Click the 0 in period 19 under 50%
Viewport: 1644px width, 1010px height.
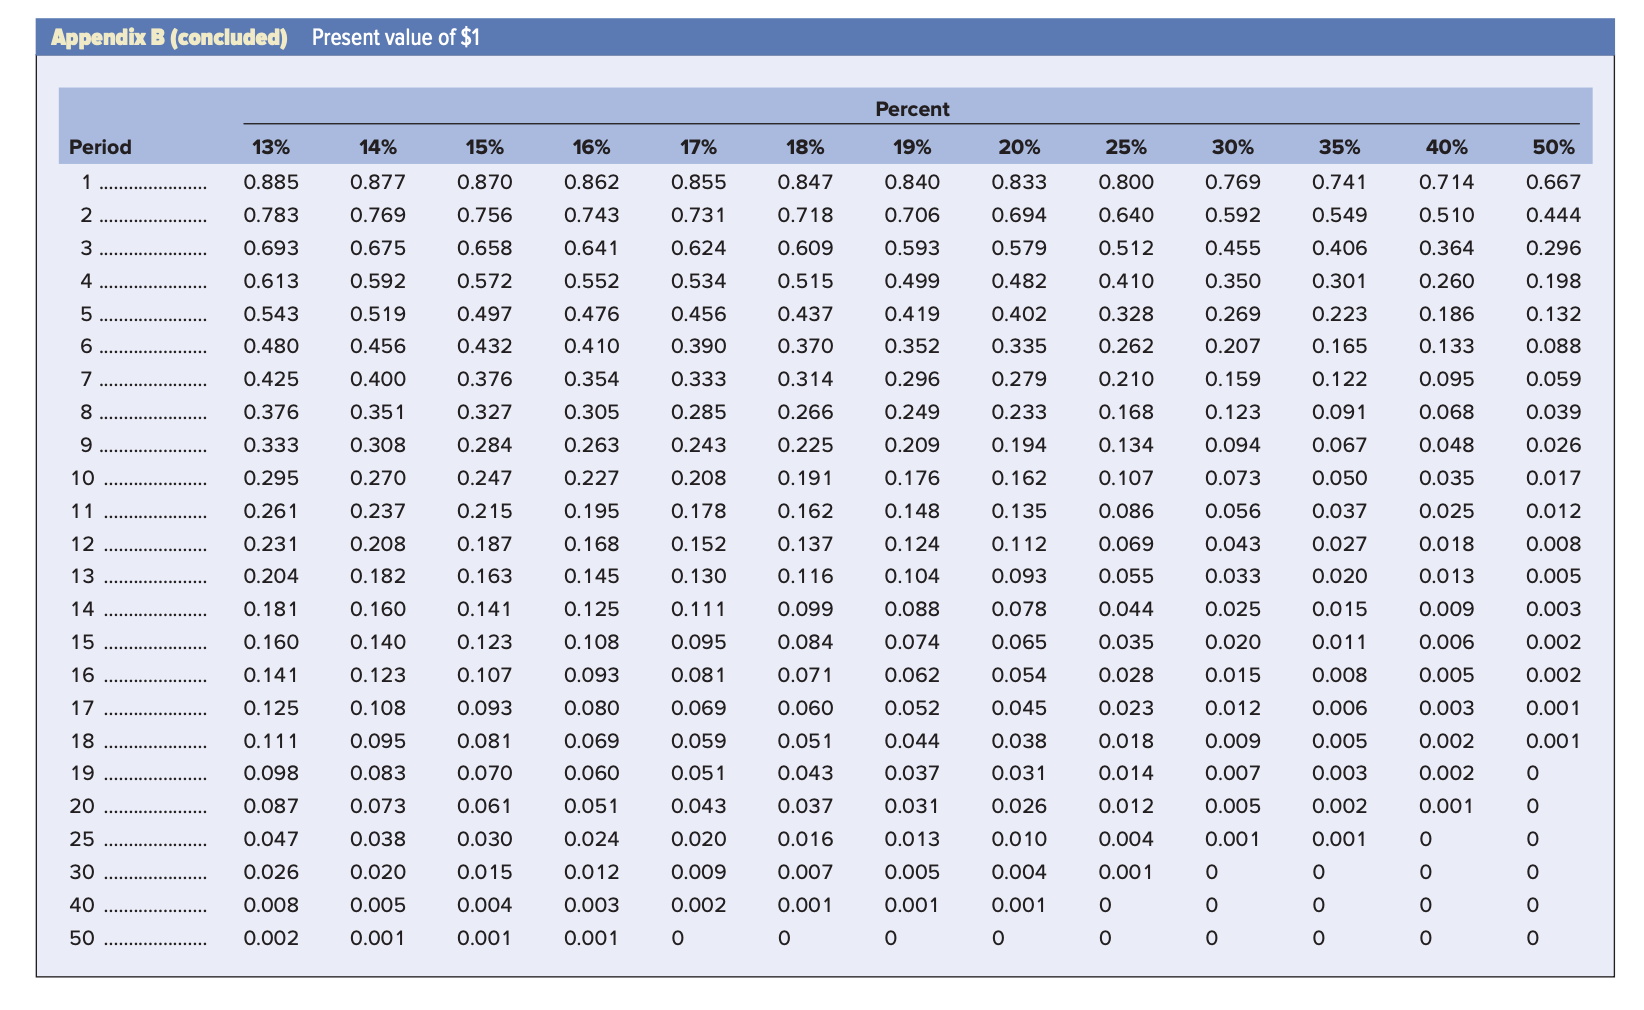(1533, 774)
